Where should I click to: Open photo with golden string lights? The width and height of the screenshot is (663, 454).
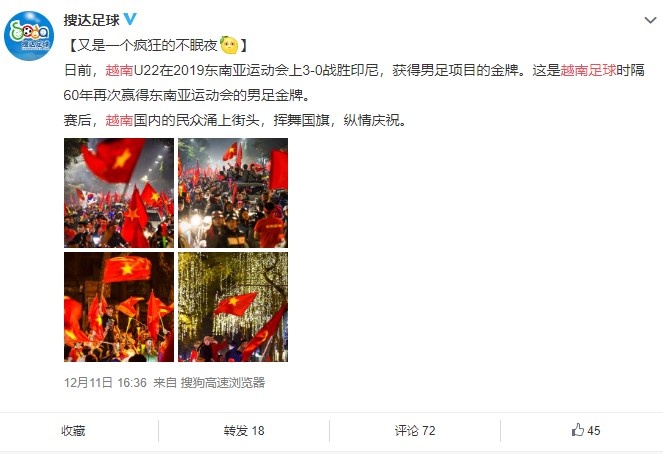point(233,307)
